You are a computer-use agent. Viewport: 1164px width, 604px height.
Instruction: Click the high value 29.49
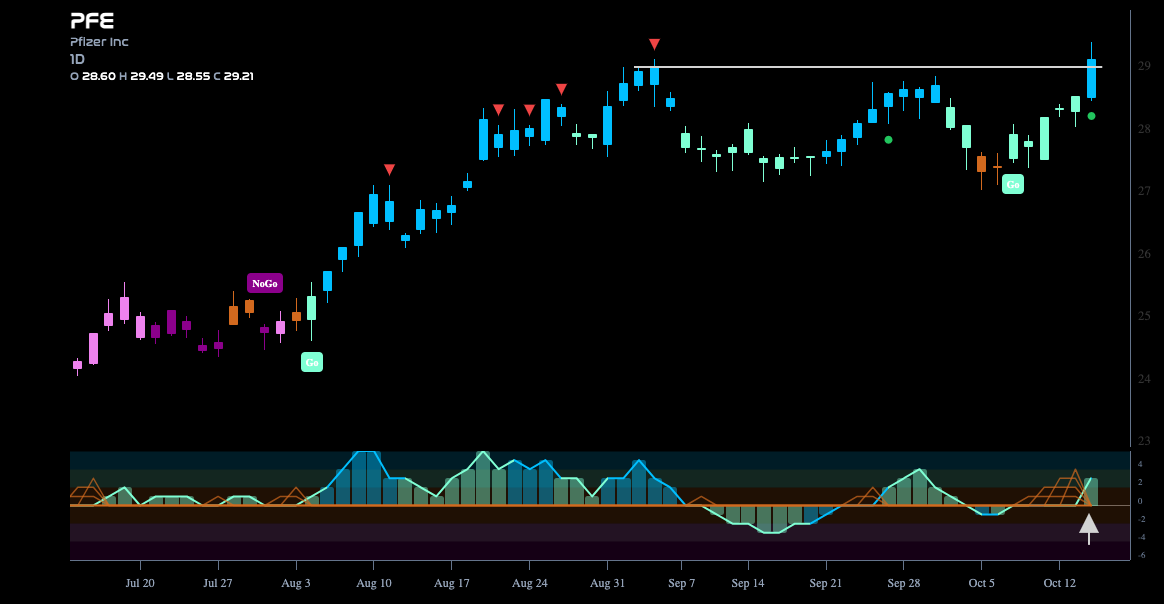147,76
